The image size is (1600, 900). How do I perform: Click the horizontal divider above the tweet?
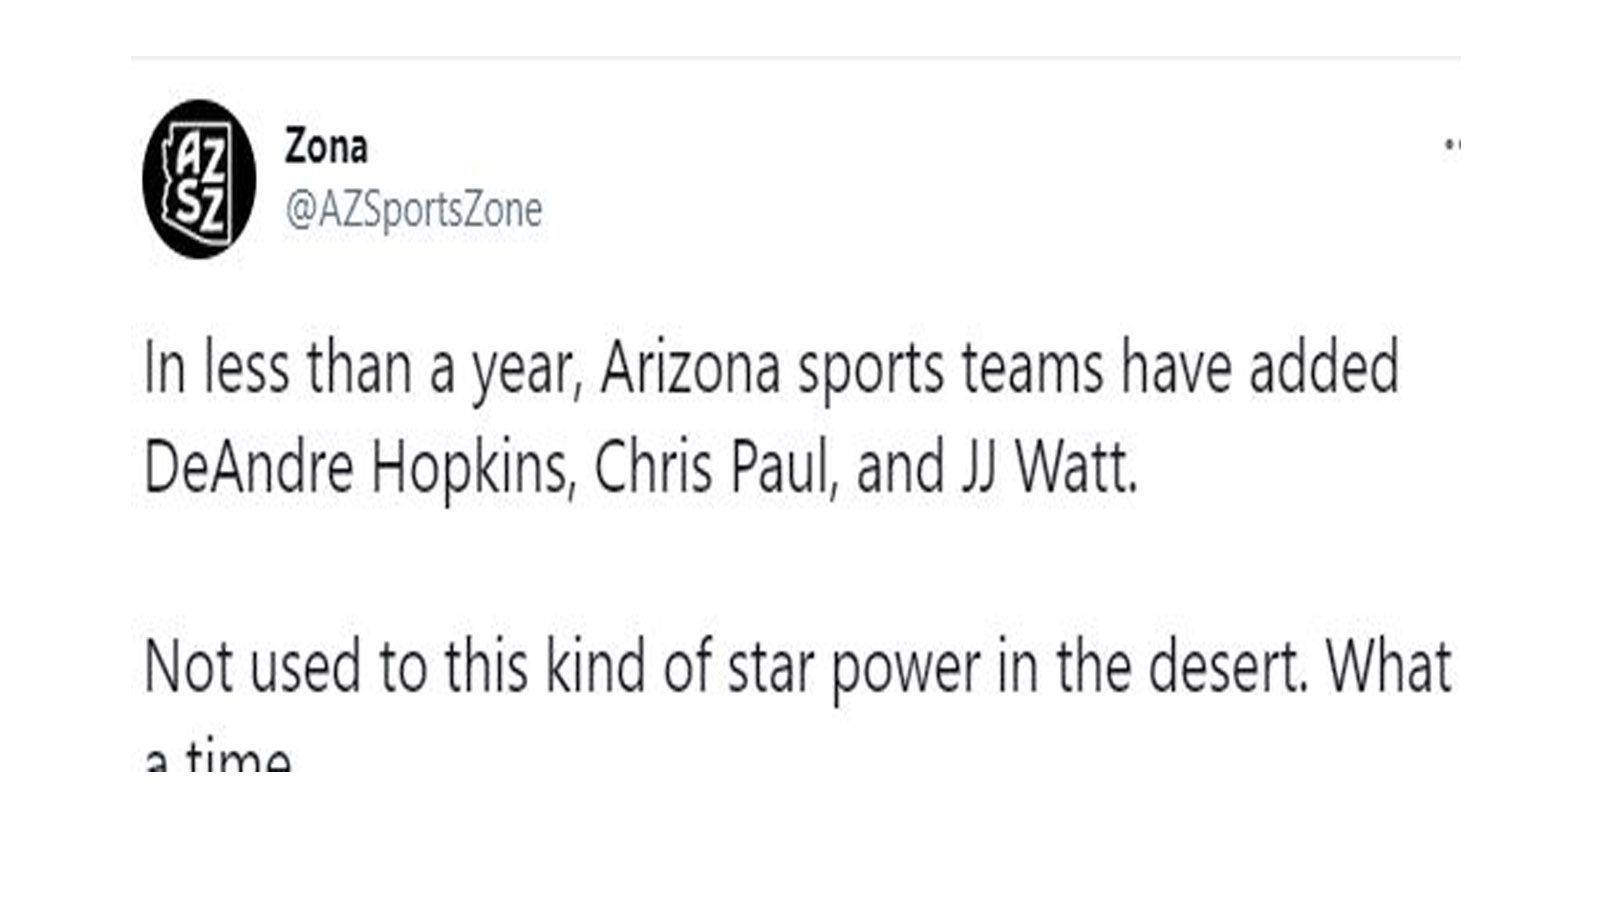[x=796, y=58]
